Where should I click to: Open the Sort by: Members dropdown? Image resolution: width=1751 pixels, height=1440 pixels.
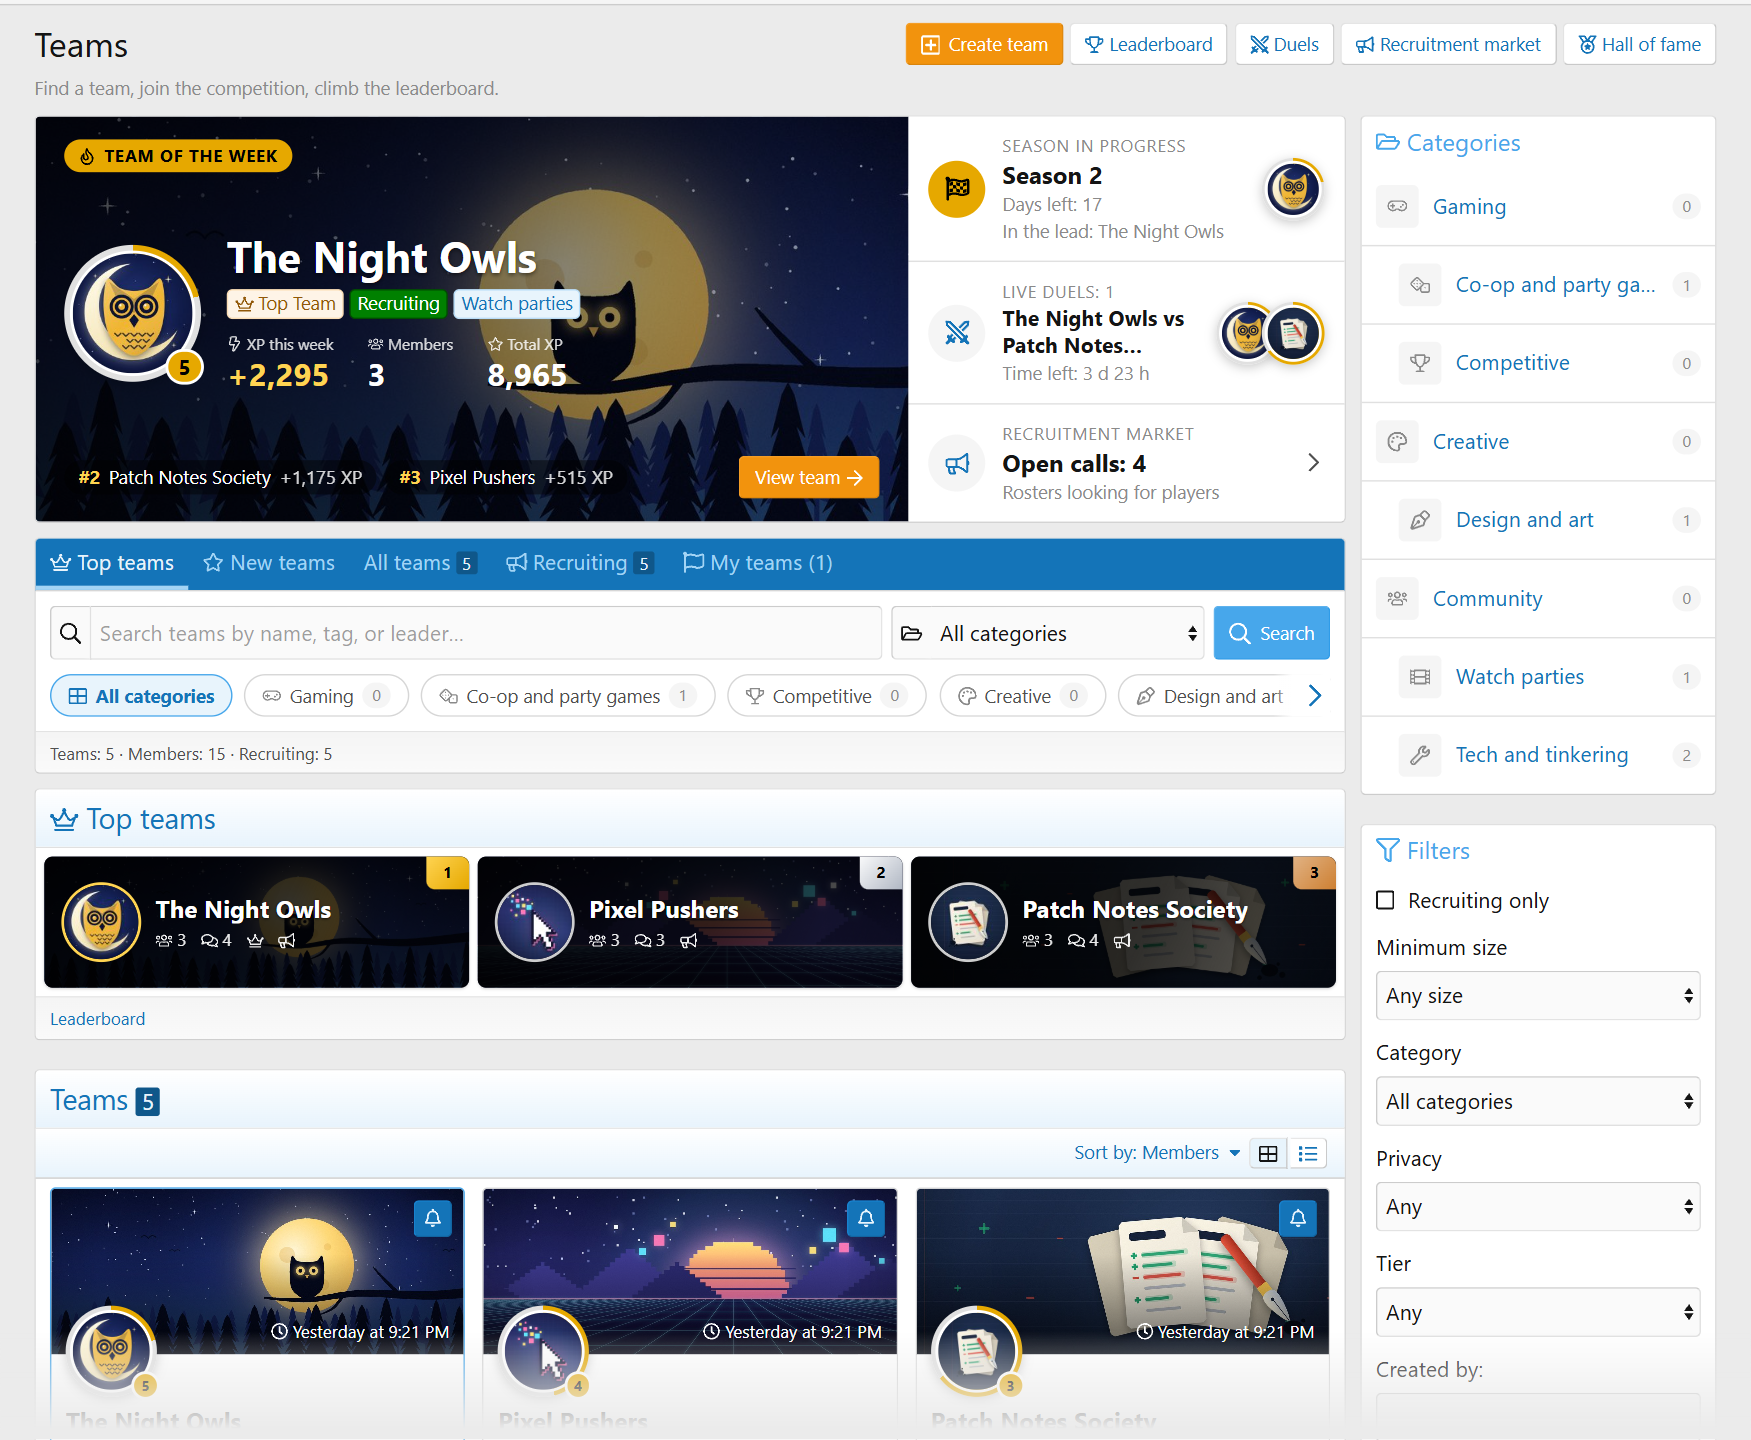[x=1157, y=1153]
